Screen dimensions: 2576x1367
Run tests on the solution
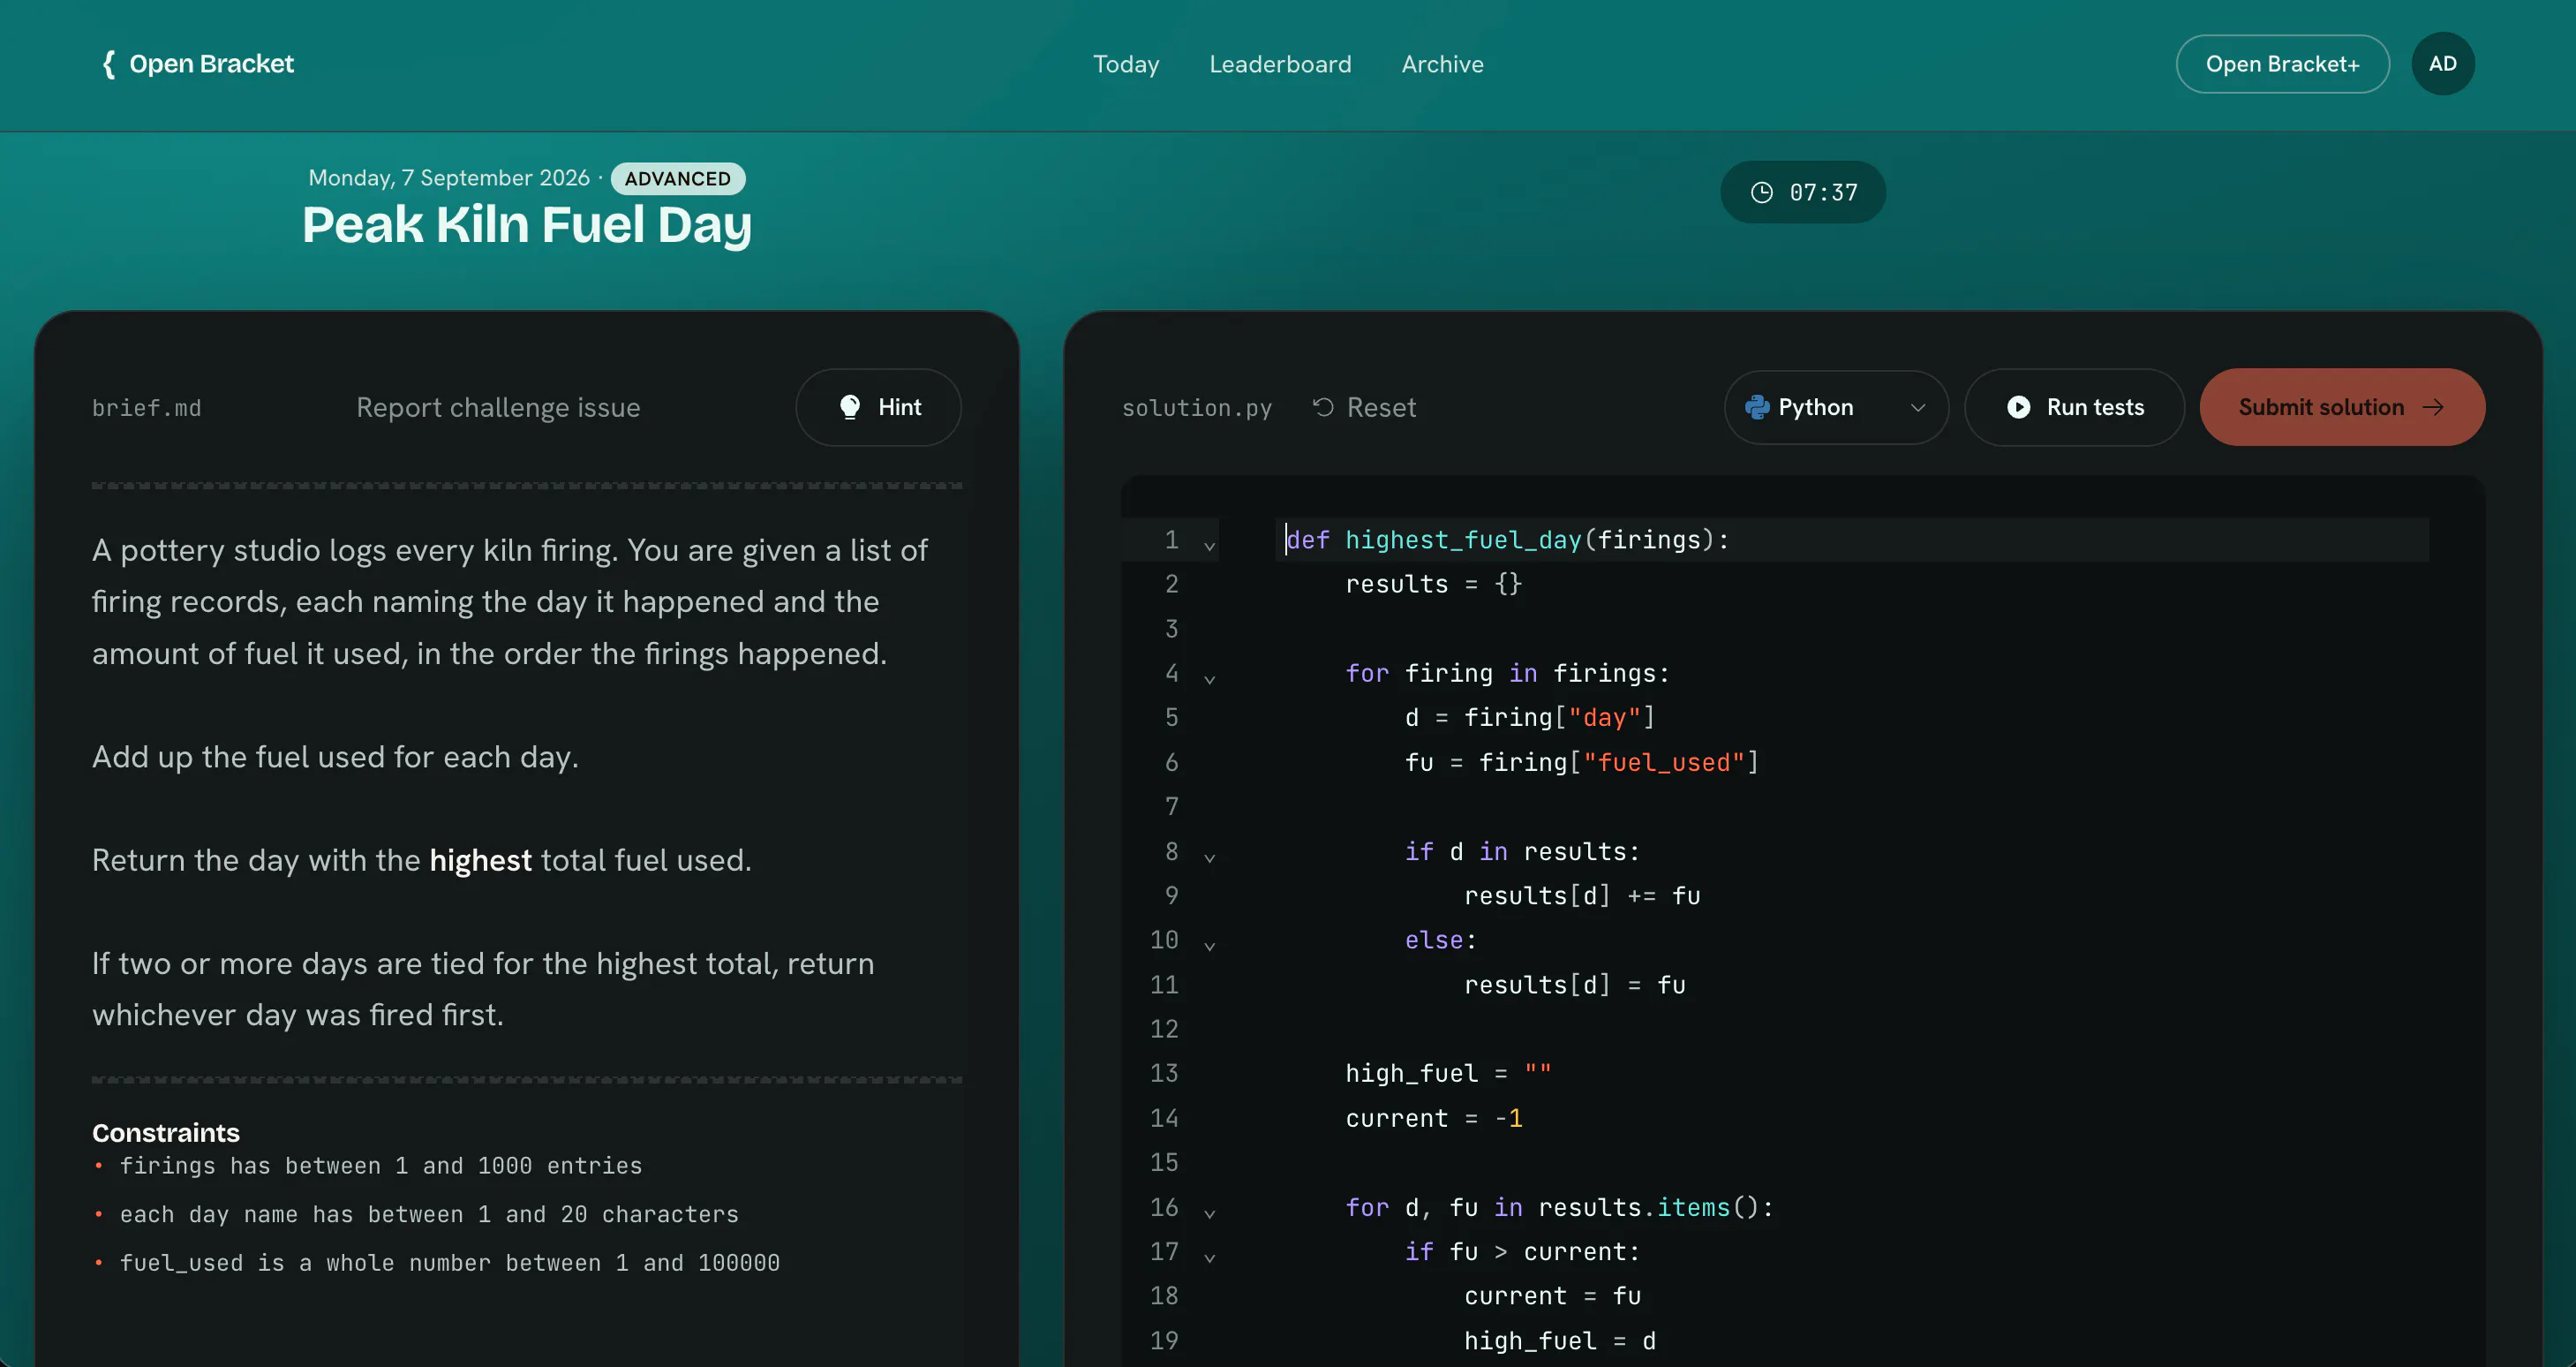pyautogui.click(x=2074, y=407)
